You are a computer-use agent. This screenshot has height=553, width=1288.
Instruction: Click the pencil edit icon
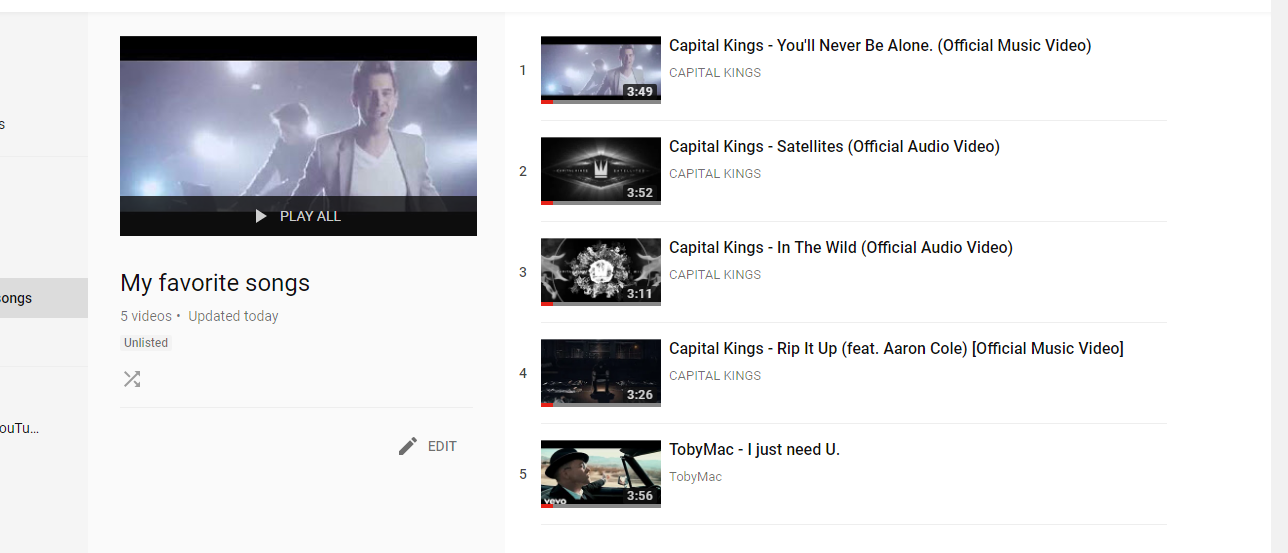[x=407, y=446]
